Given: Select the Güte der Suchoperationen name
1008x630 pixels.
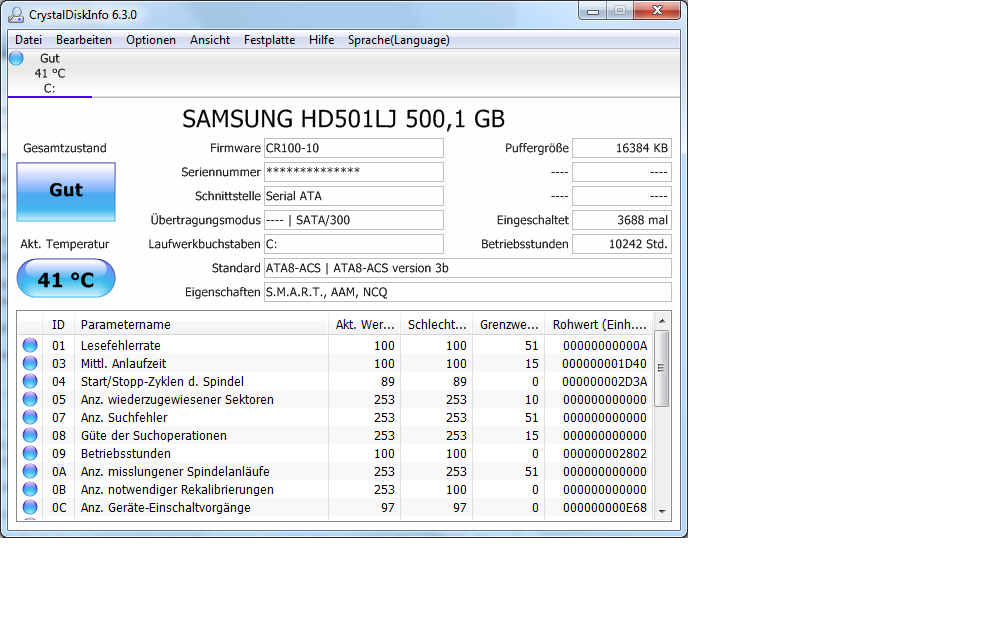Looking at the screenshot, I should (154, 435).
